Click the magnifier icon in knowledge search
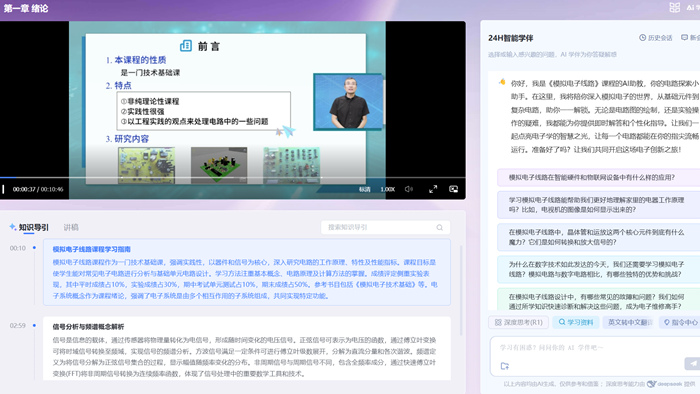This screenshot has height=394, width=700. (439, 228)
